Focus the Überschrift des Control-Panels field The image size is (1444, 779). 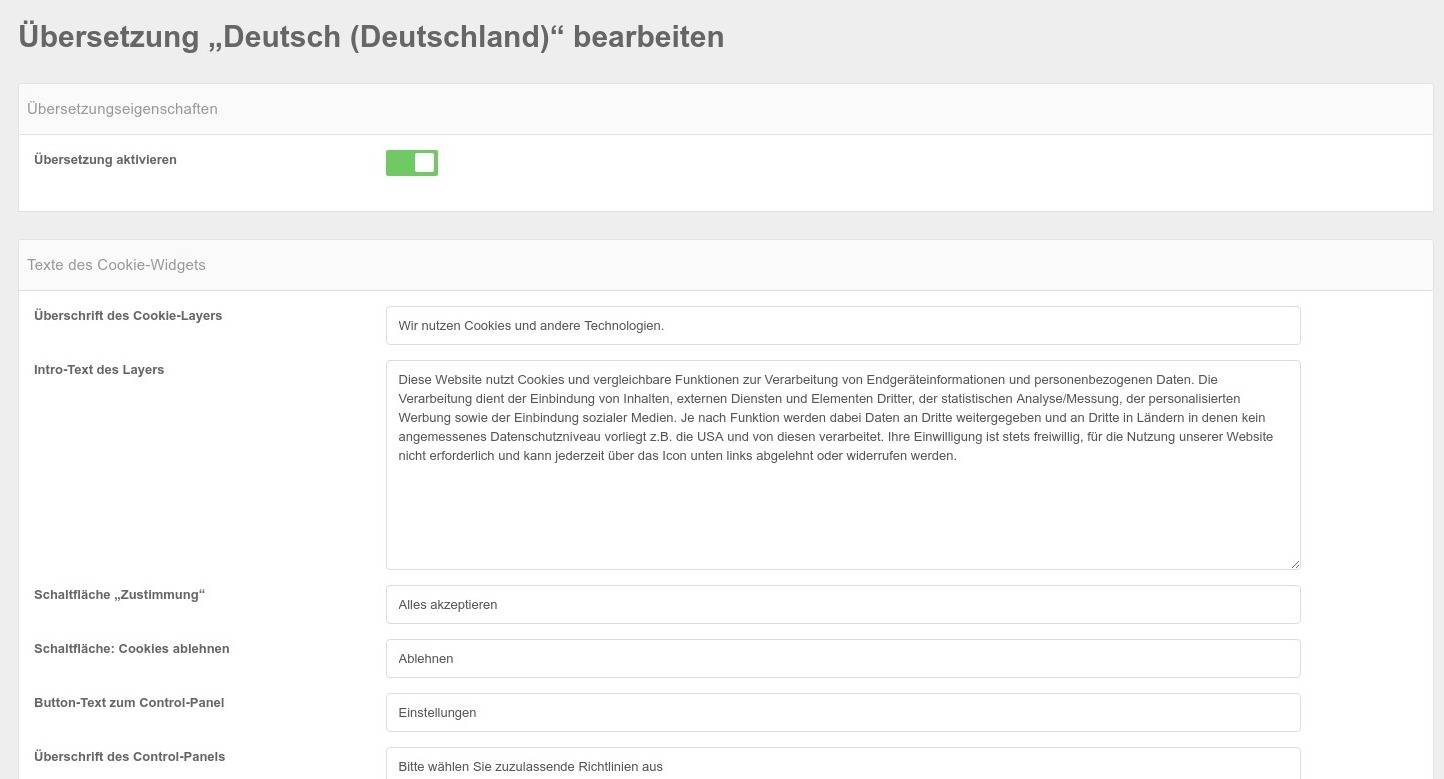coord(842,764)
